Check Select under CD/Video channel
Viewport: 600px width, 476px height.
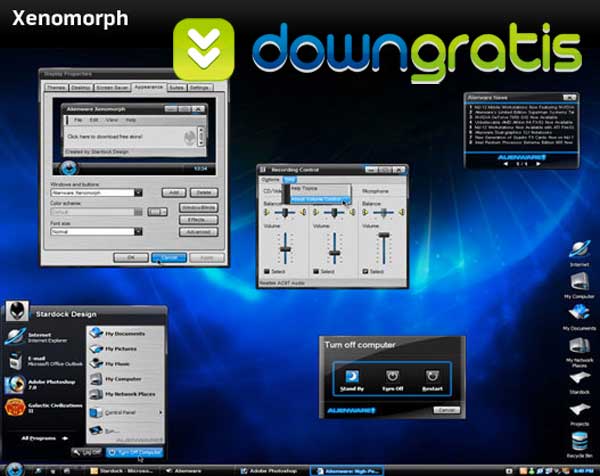click(x=267, y=271)
